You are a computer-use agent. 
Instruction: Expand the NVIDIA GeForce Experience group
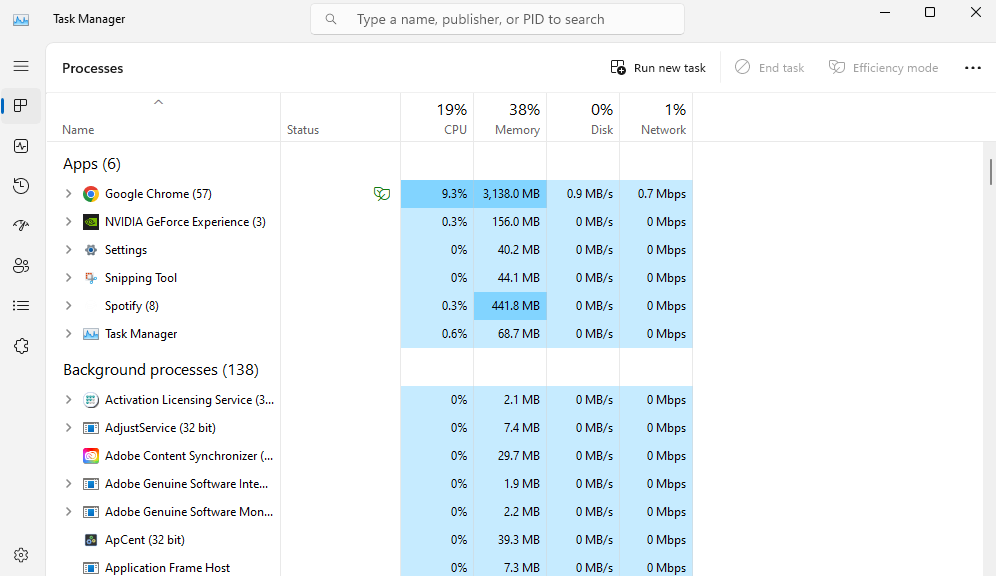(69, 222)
